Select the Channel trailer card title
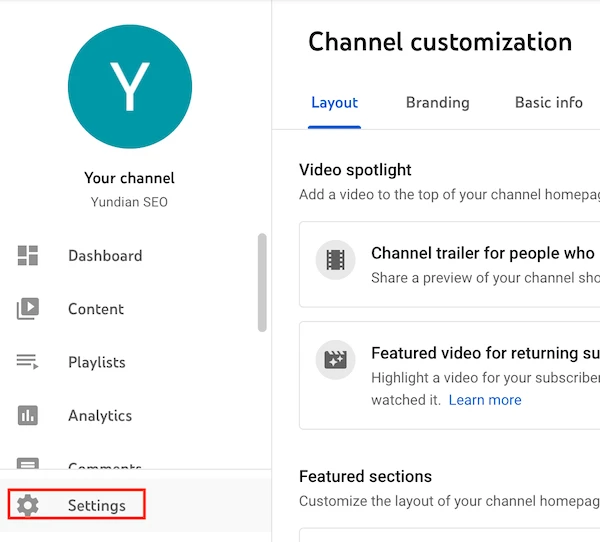The image size is (600, 542). point(483,253)
